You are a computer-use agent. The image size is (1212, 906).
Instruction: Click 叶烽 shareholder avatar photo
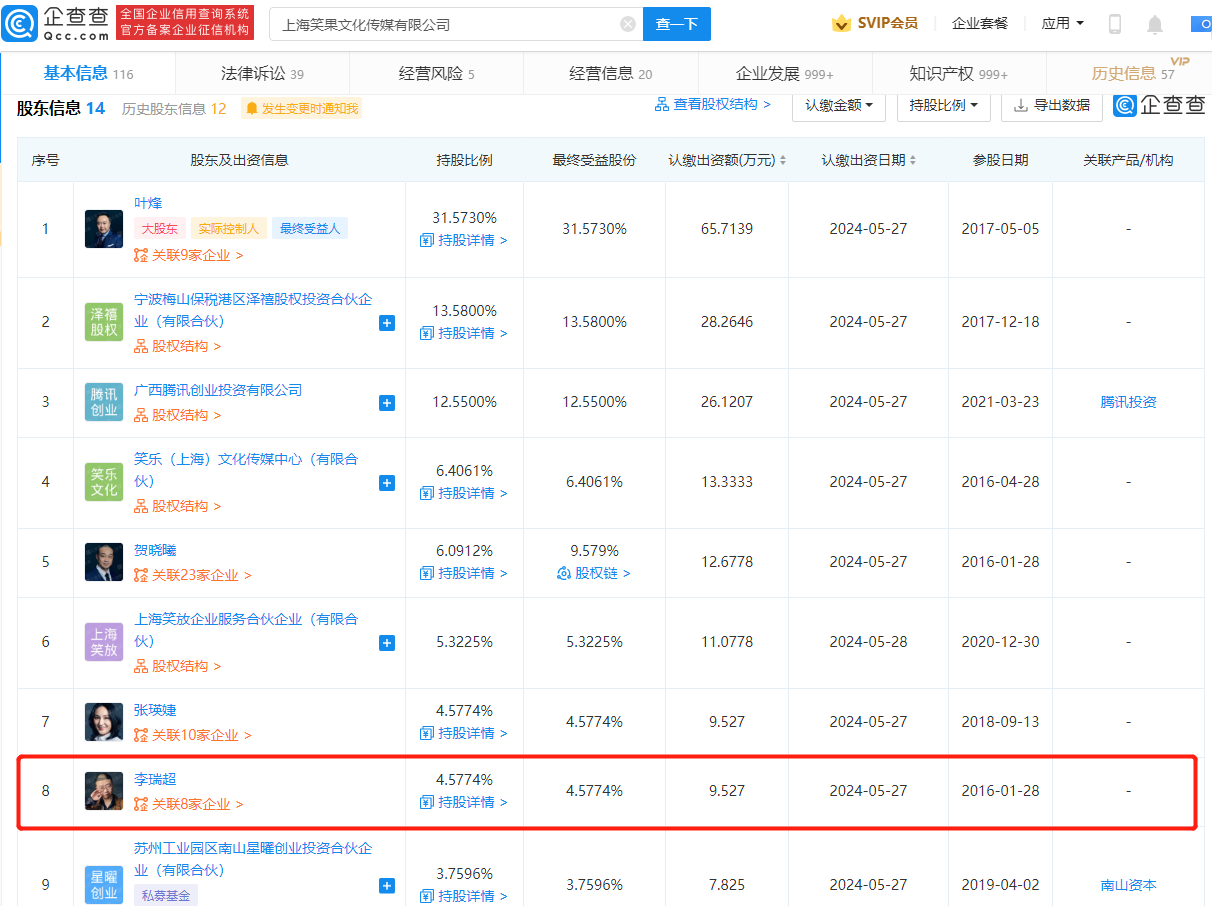click(104, 229)
